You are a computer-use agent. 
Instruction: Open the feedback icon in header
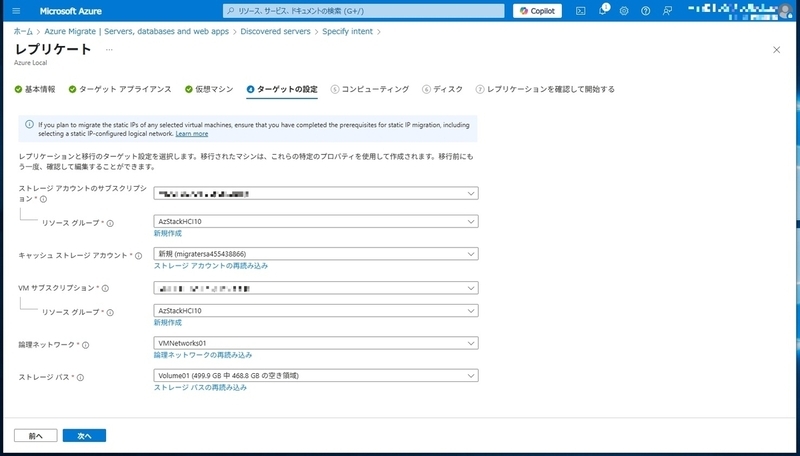667,11
